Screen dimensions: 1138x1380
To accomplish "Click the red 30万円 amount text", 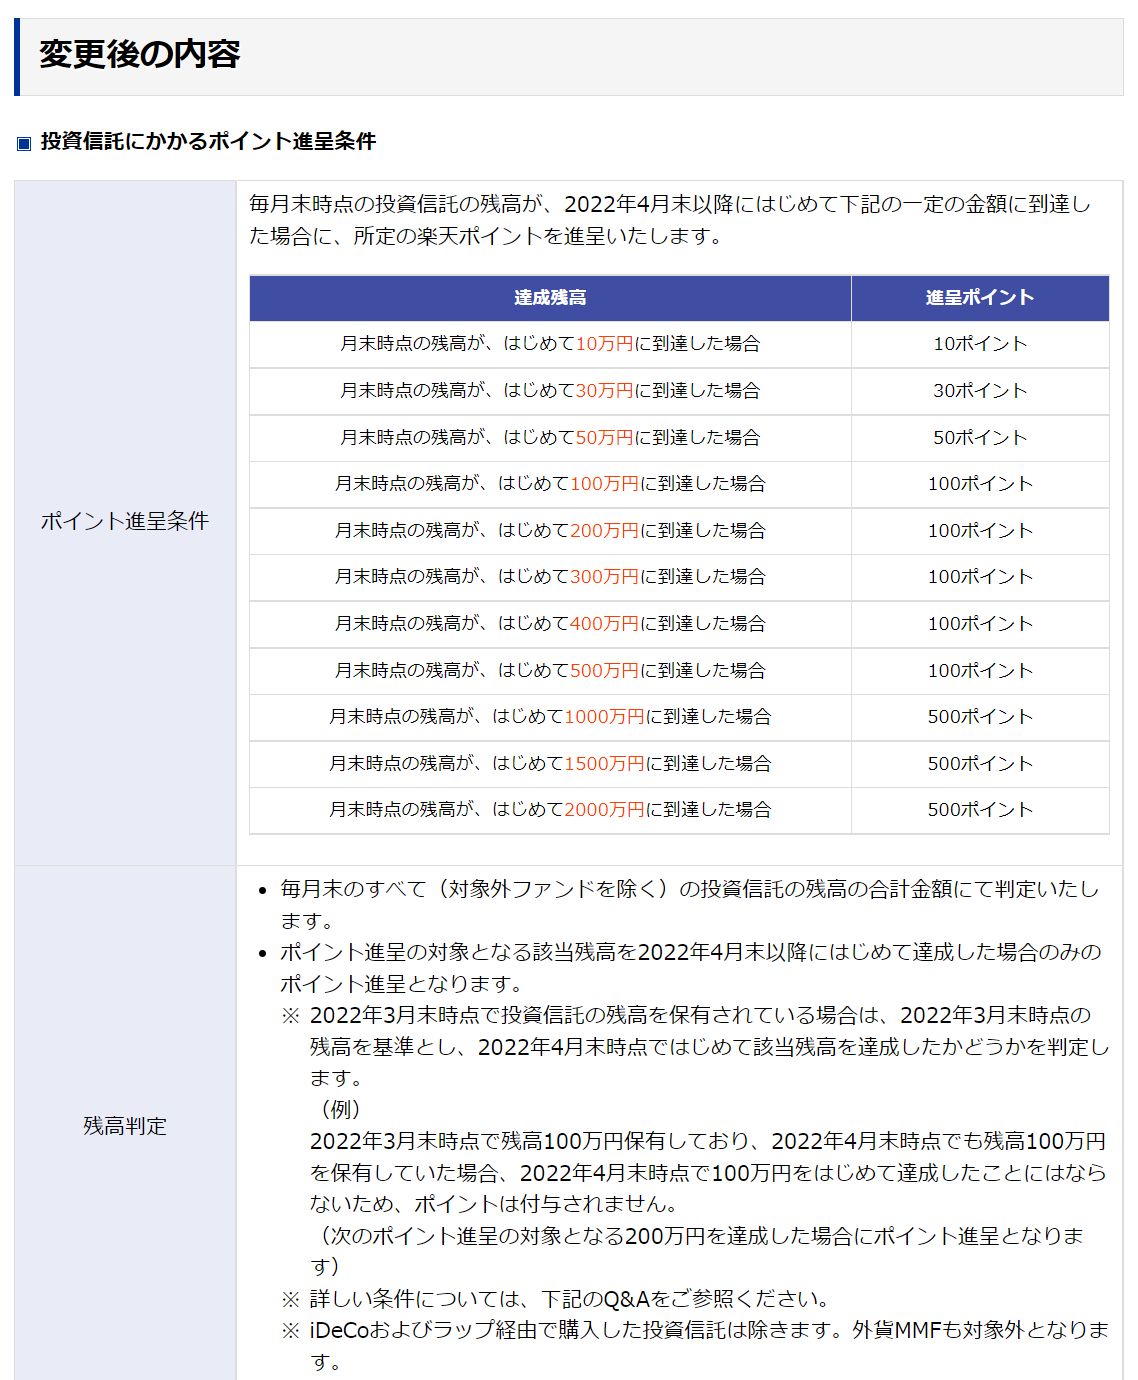I will (604, 391).
